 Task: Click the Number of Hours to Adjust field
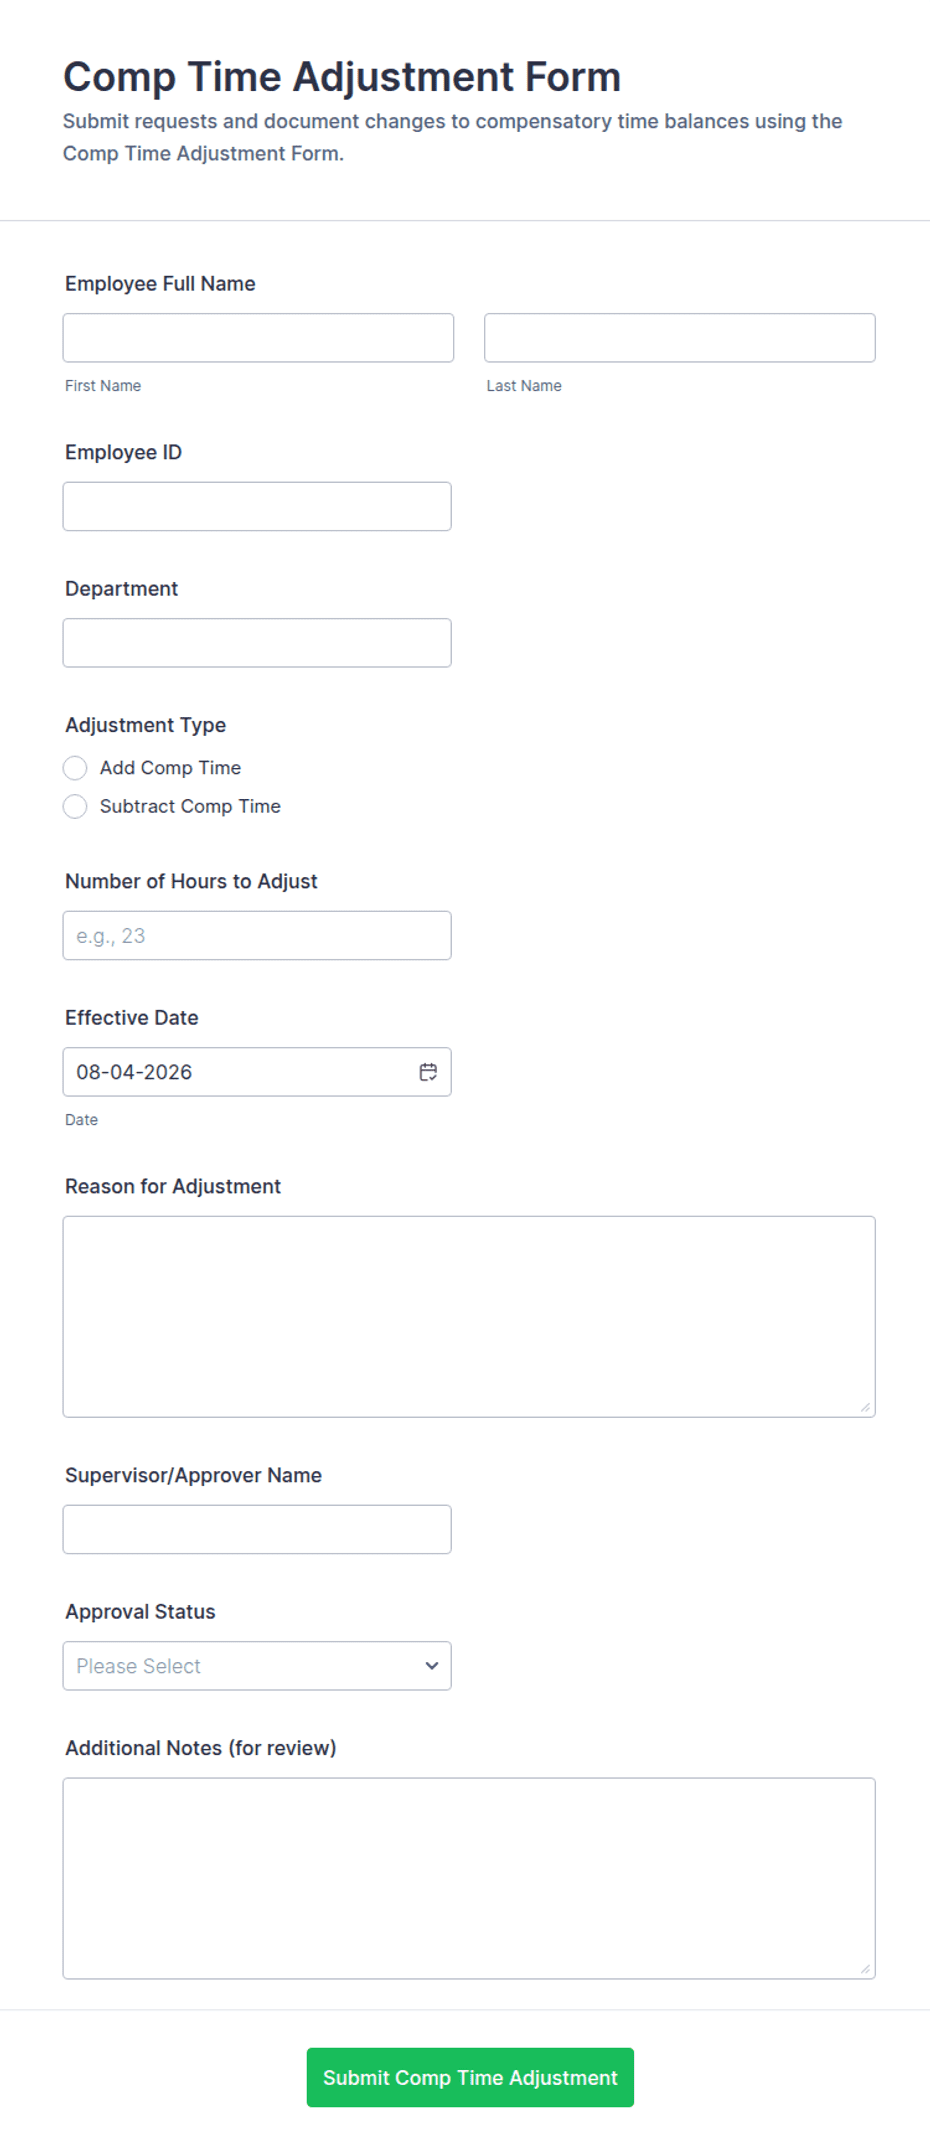click(x=257, y=936)
